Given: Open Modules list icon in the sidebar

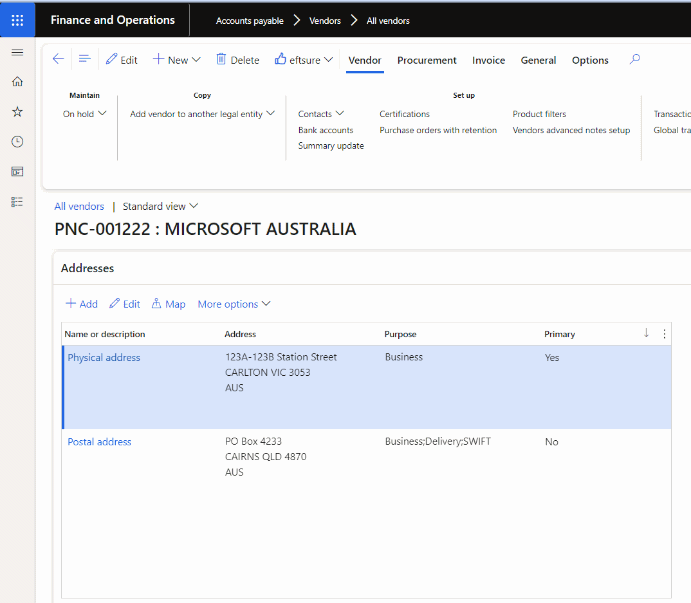Looking at the screenshot, I should click(17, 202).
